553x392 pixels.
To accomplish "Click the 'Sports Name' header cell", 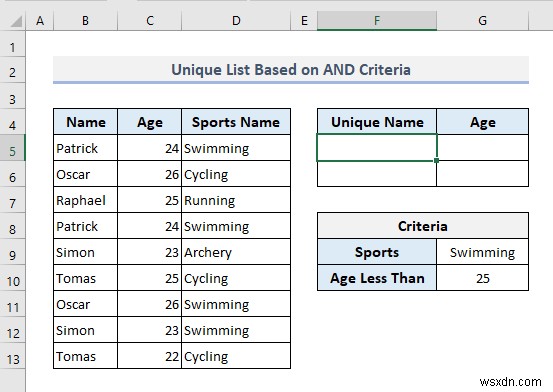I will [x=236, y=122].
